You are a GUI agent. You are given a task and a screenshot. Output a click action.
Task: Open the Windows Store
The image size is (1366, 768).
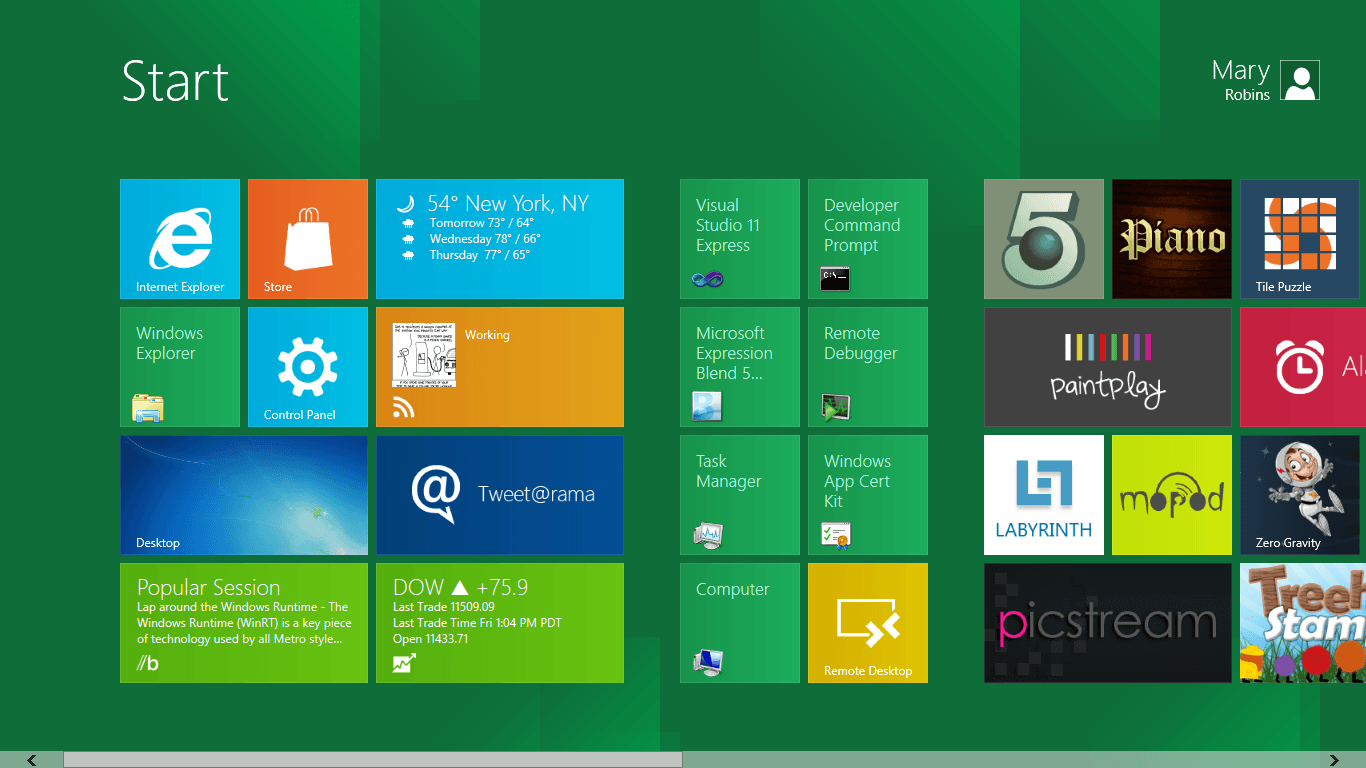click(307, 239)
